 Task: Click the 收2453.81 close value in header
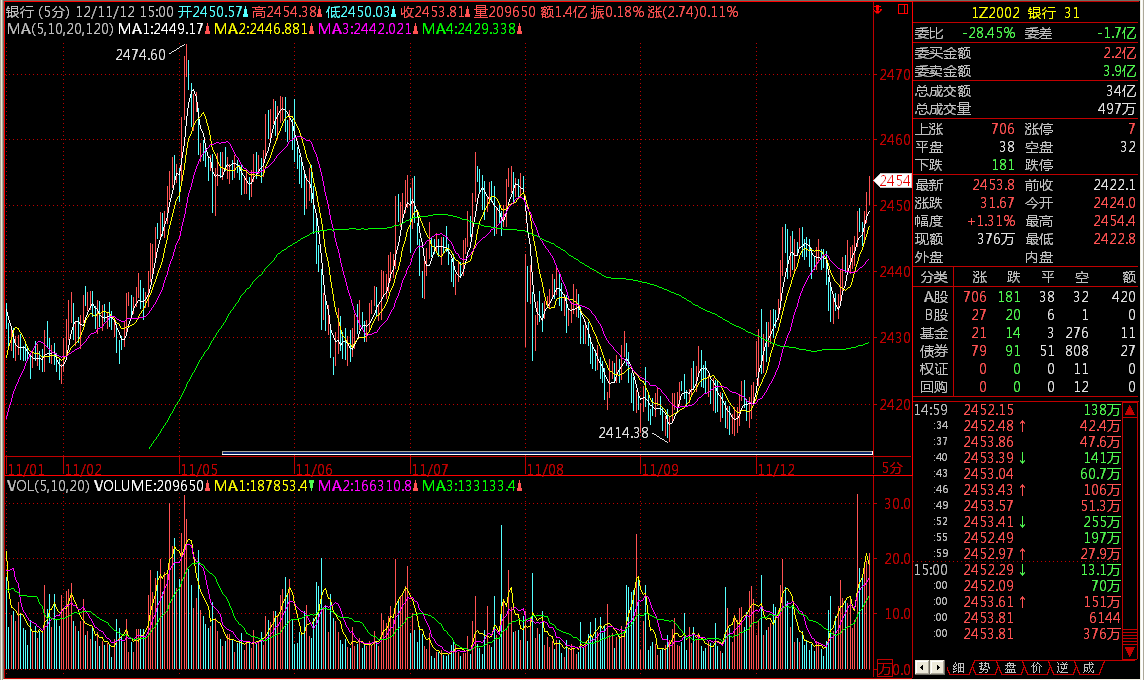coord(432,12)
